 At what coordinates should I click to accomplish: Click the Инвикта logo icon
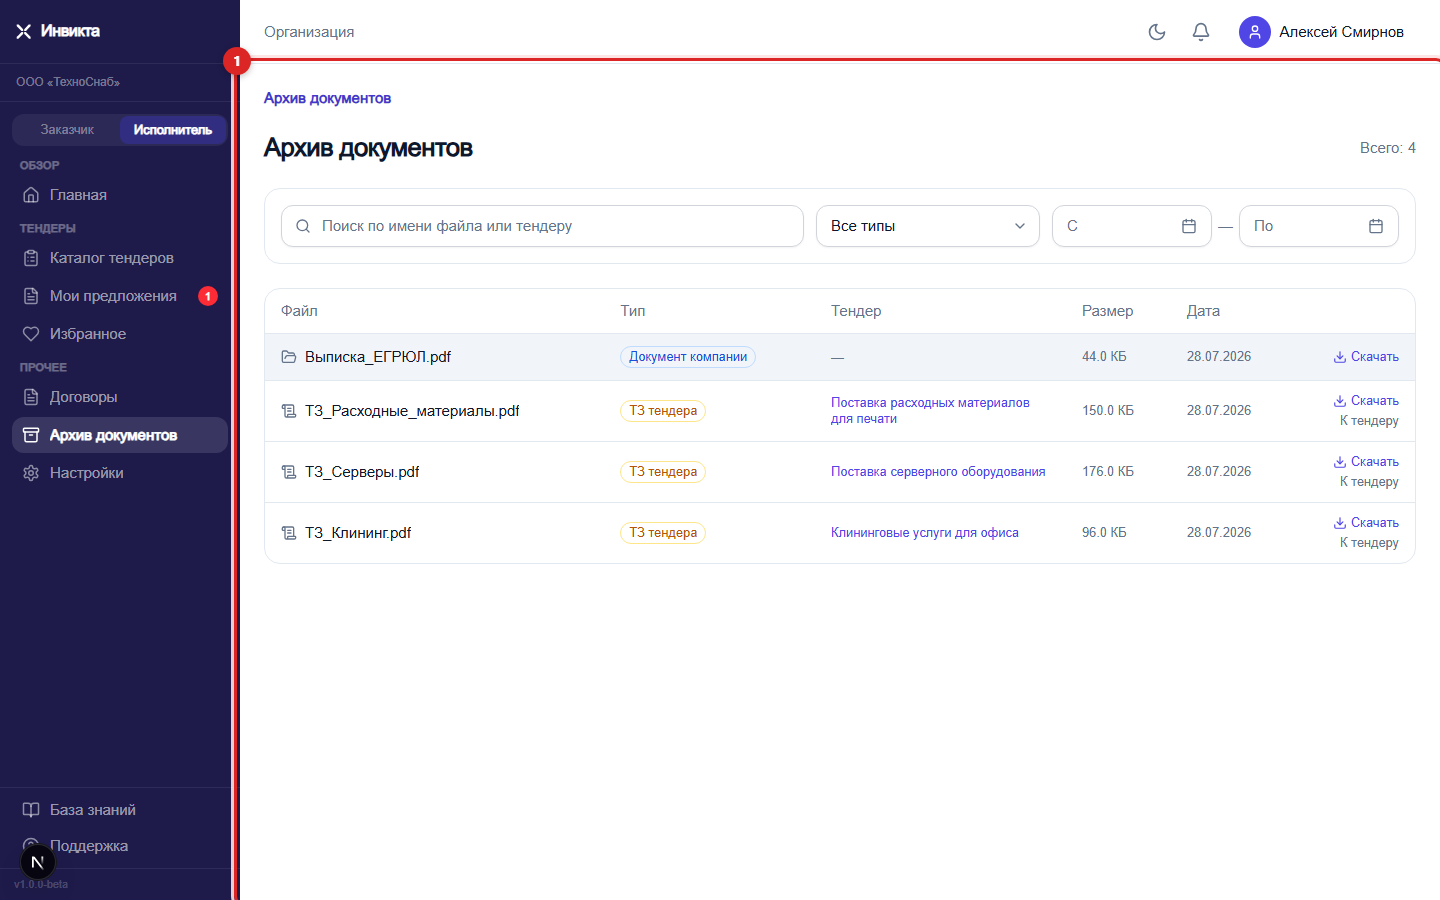pyautogui.click(x=24, y=32)
